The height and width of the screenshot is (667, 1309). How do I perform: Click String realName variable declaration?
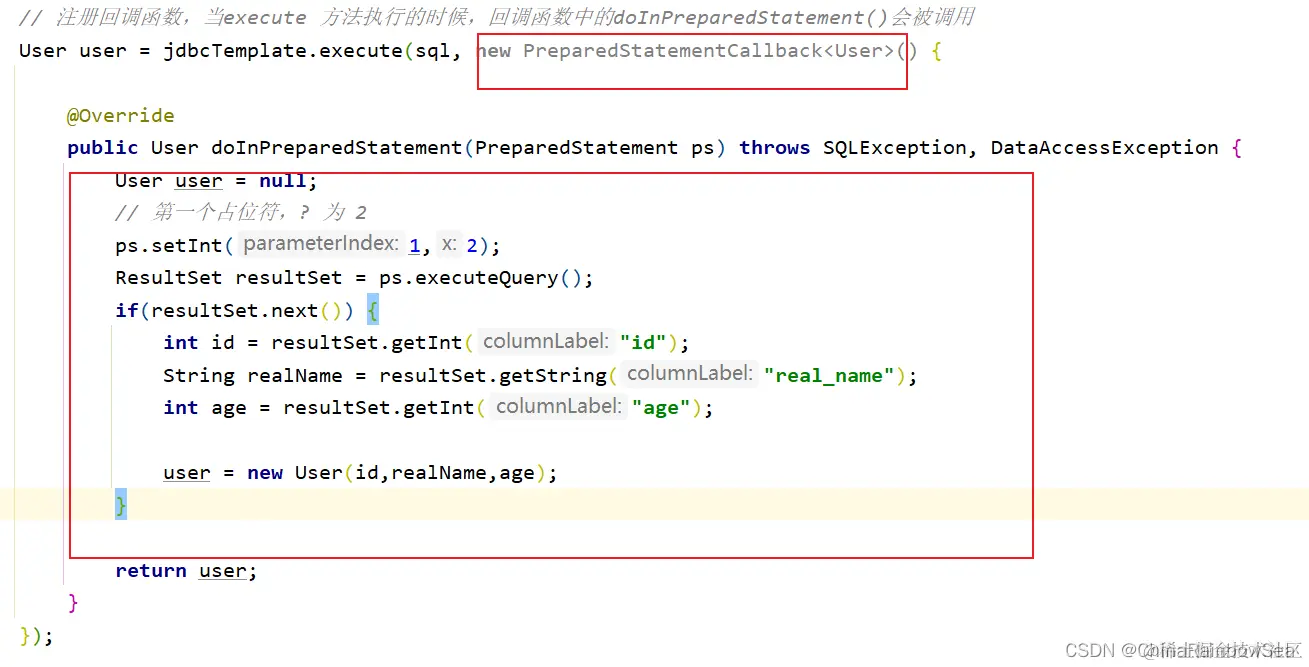pos(266,376)
